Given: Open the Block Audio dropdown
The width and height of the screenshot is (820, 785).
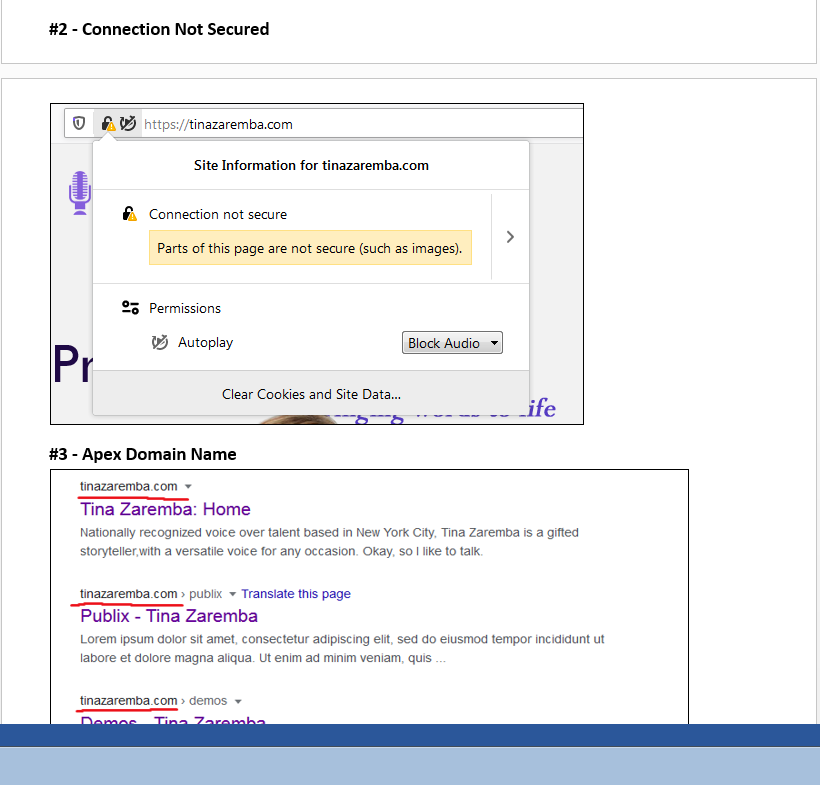Looking at the screenshot, I should click(452, 342).
